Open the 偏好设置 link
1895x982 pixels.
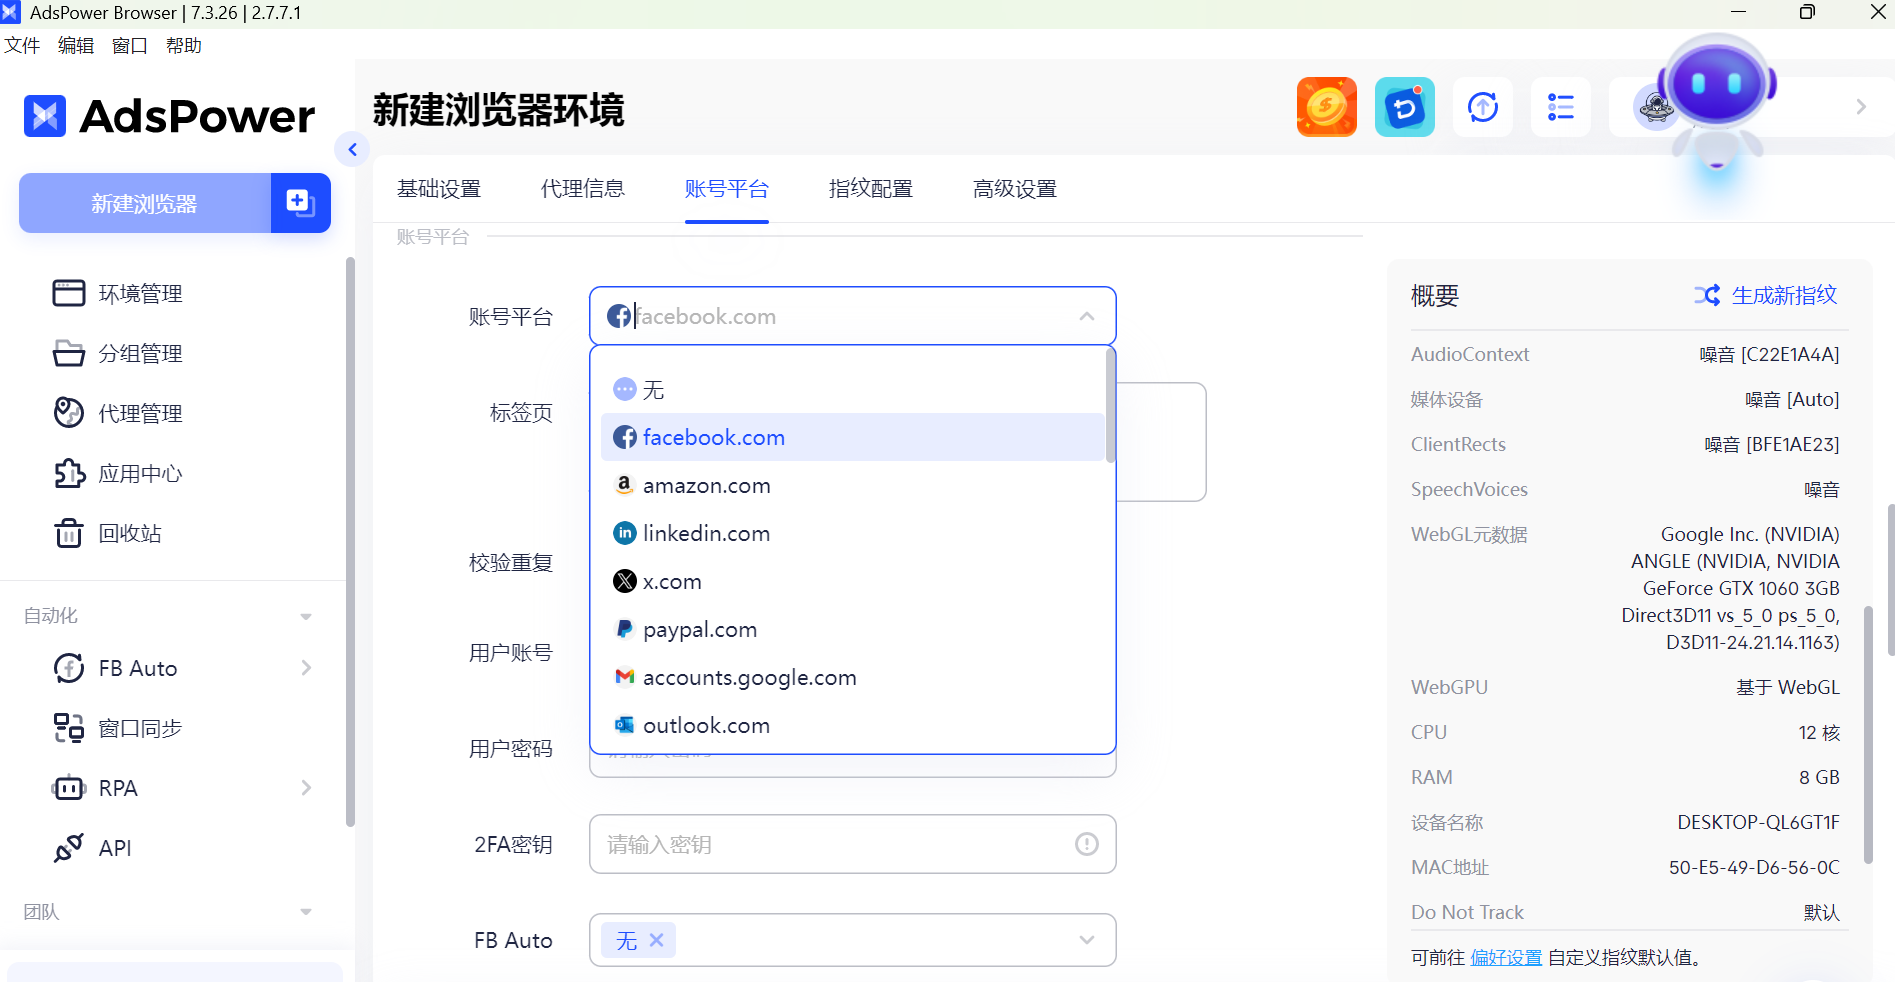tap(1506, 957)
